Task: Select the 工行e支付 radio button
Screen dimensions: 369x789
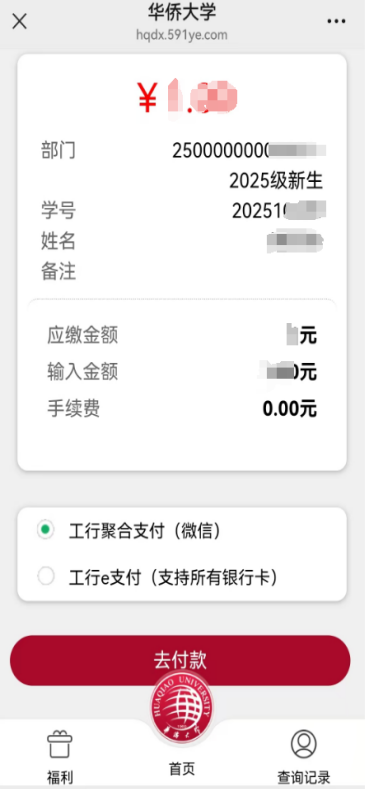Action: tap(46, 577)
